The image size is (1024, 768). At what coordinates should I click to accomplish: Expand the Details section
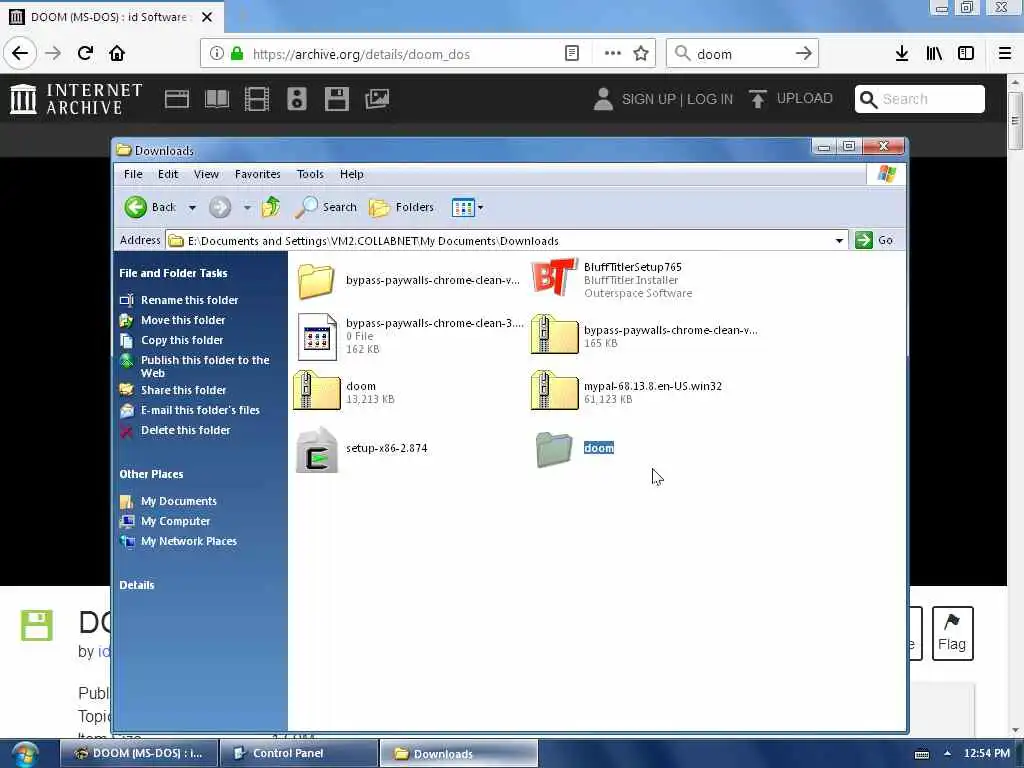[x=136, y=585]
